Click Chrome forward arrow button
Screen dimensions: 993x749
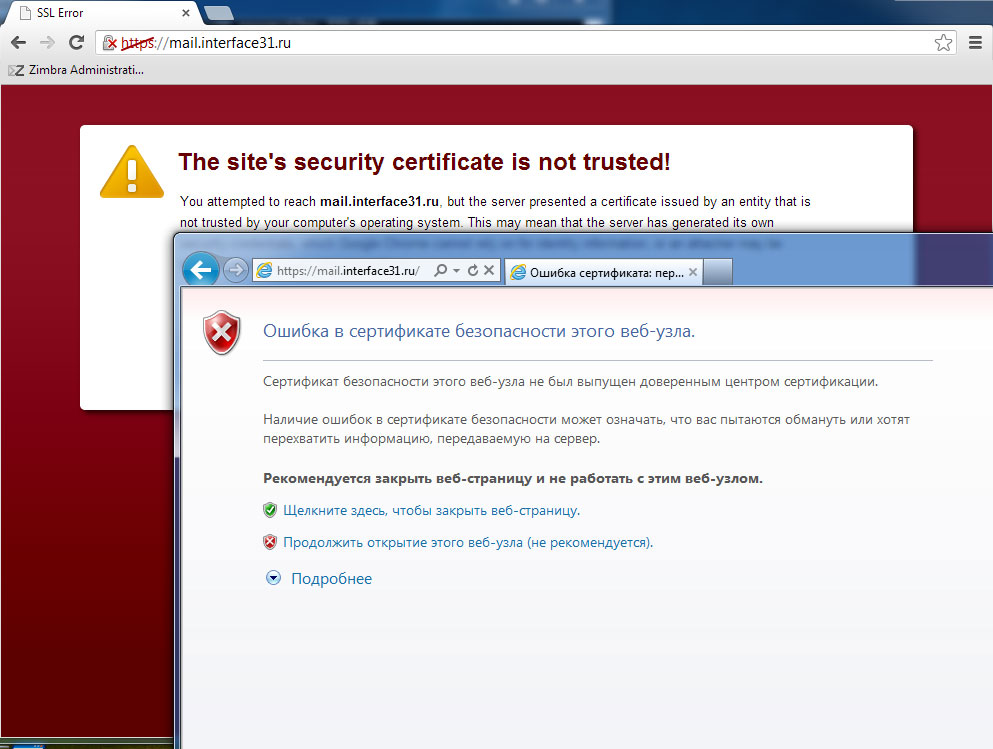coord(47,42)
